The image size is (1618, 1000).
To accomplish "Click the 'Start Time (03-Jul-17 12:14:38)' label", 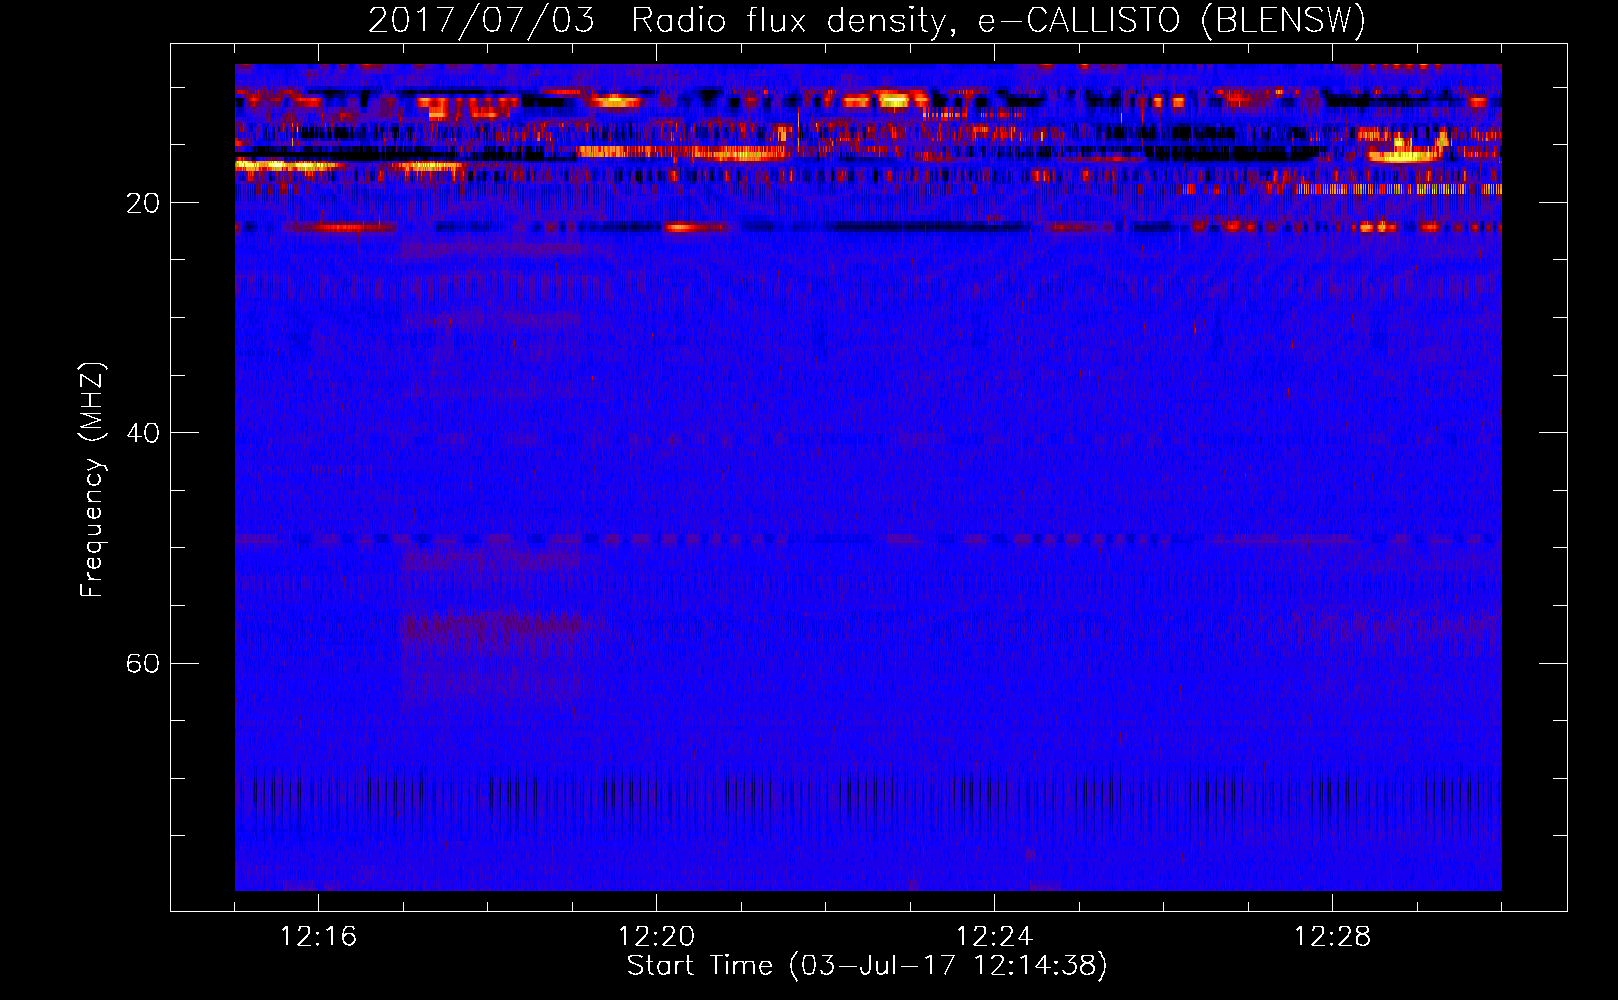I will 867,966.
